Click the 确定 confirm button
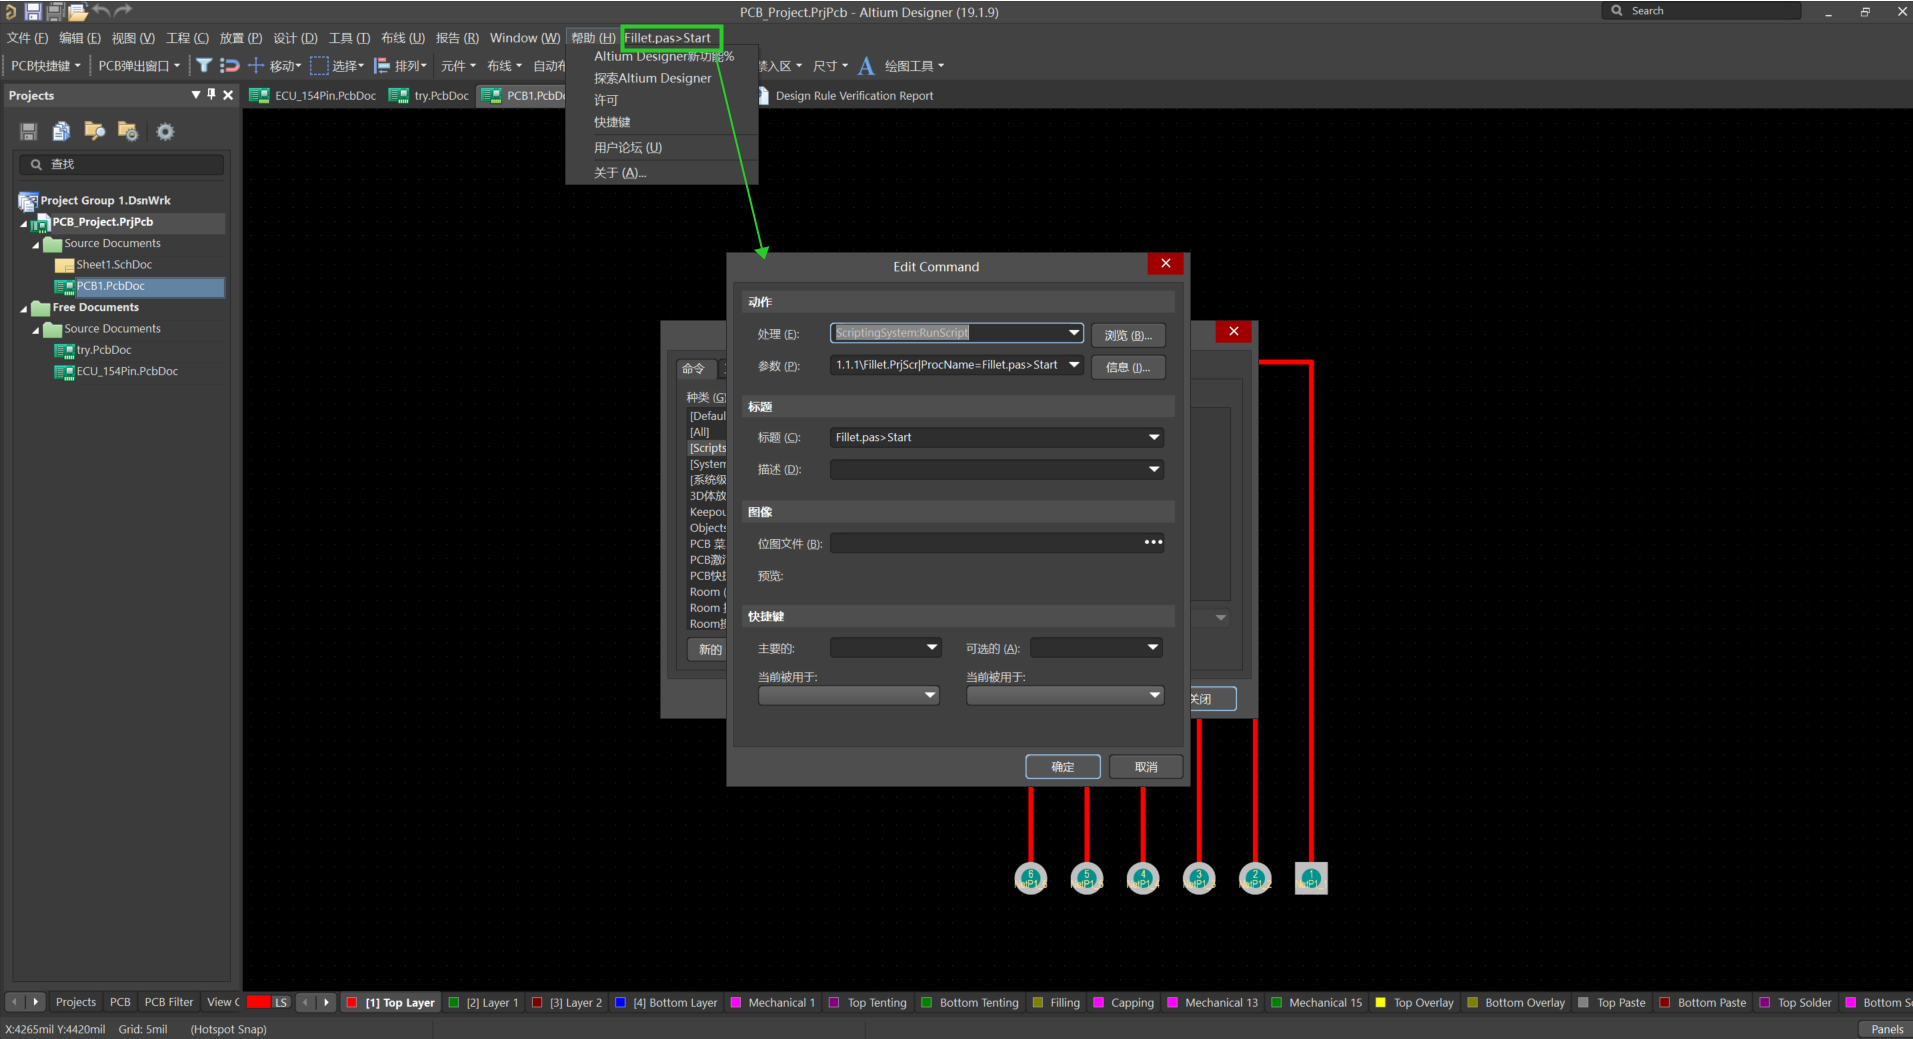 pyautogui.click(x=1062, y=767)
